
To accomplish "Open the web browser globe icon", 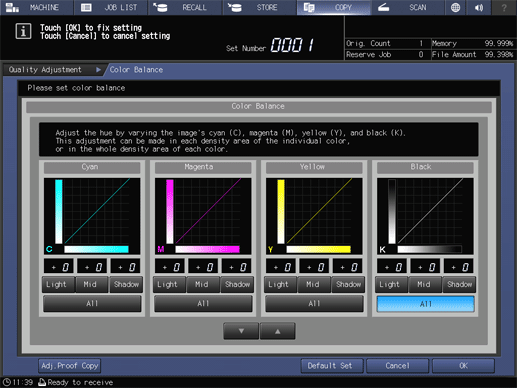I will (455, 7).
